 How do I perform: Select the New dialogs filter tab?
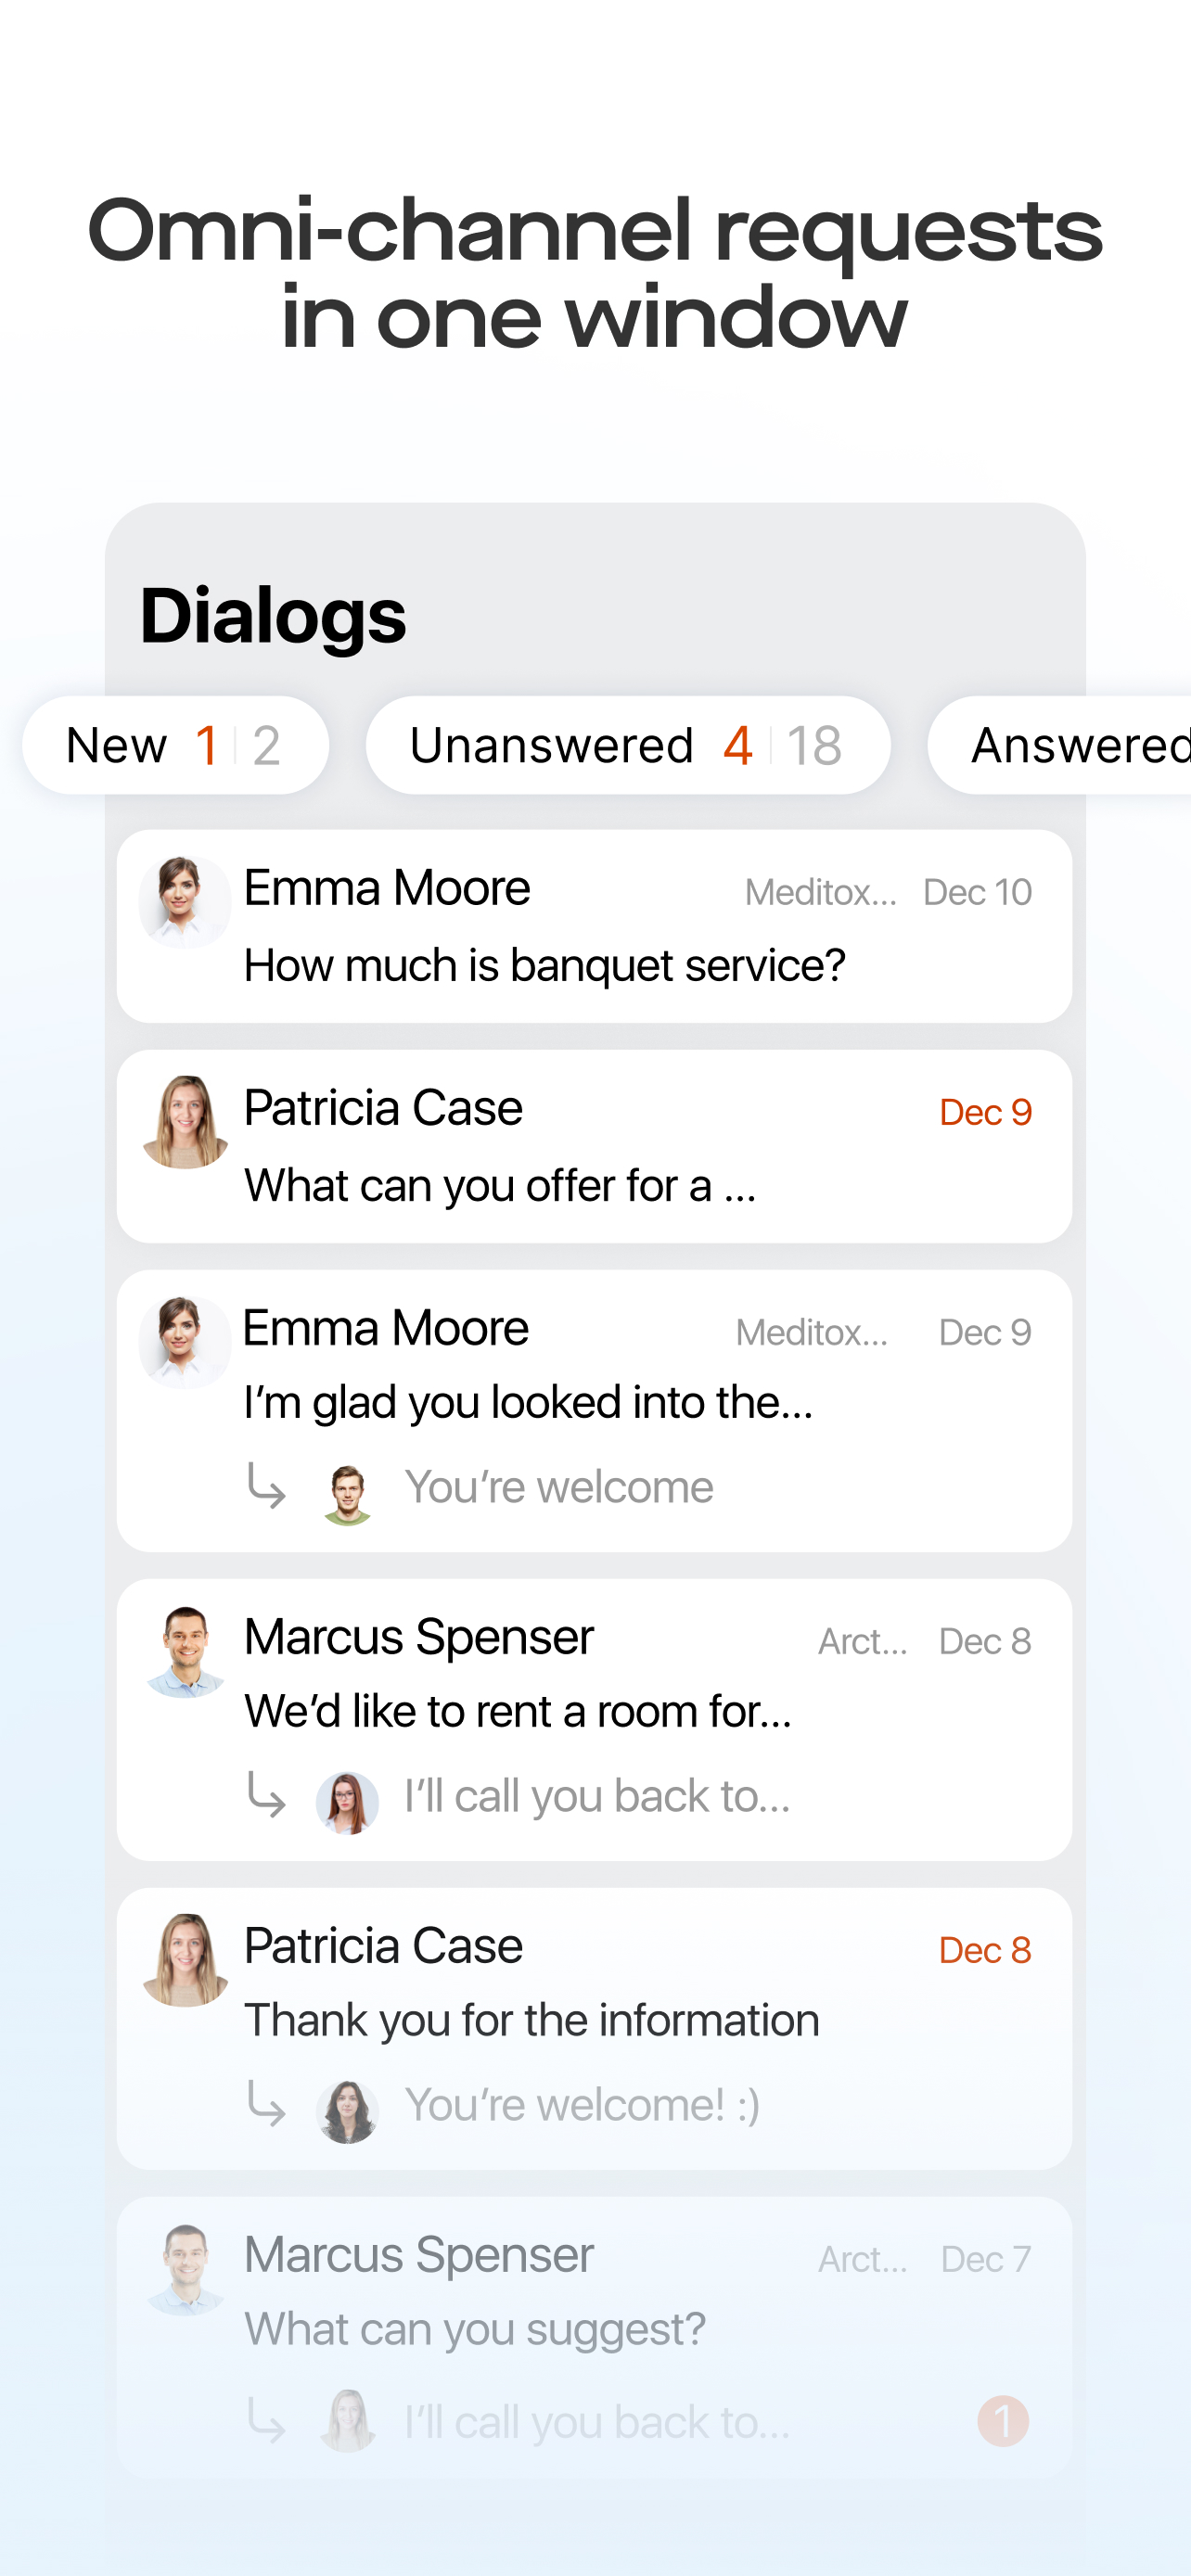[x=176, y=745]
